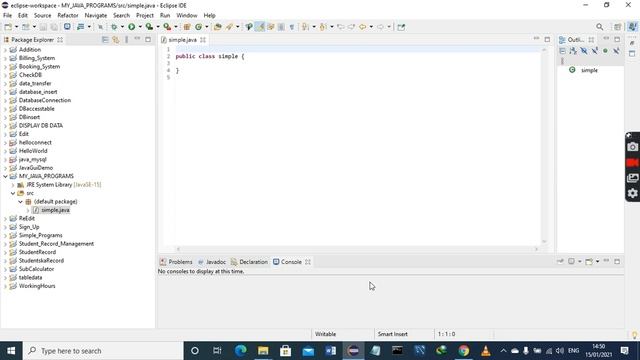Click Collapse All in Outline view
The image size is (640, 360).
[562, 51]
